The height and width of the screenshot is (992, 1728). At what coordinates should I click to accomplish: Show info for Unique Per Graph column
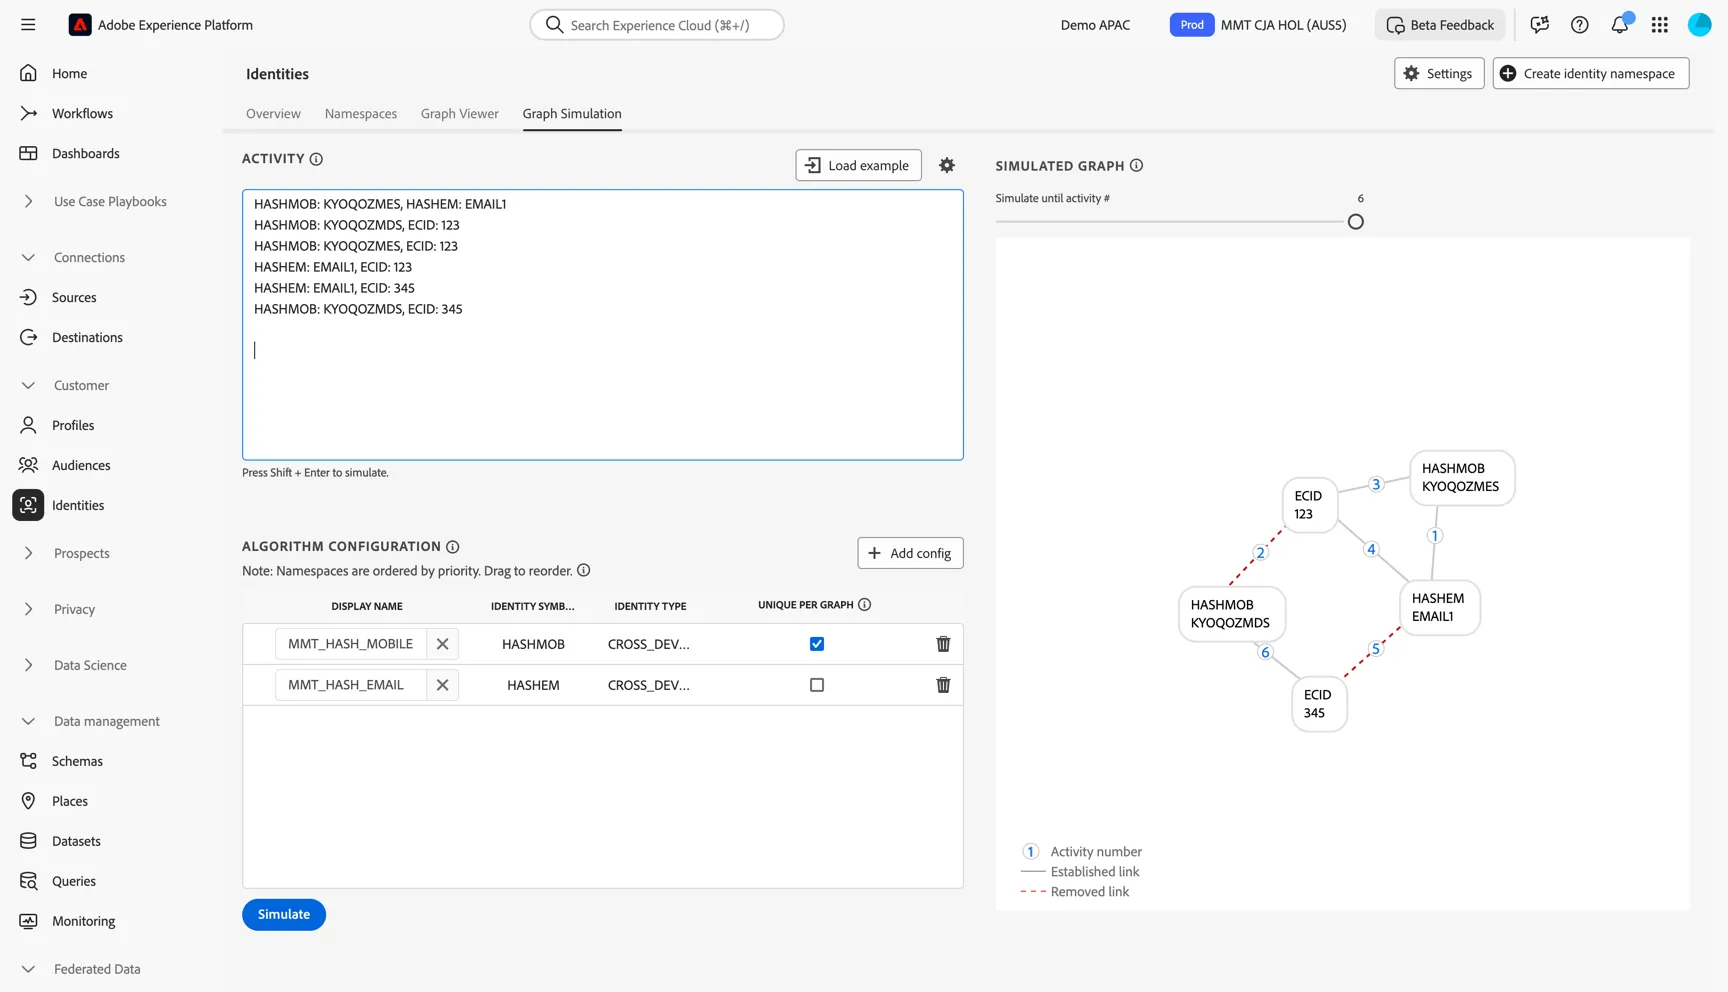click(x=865, y=605)
